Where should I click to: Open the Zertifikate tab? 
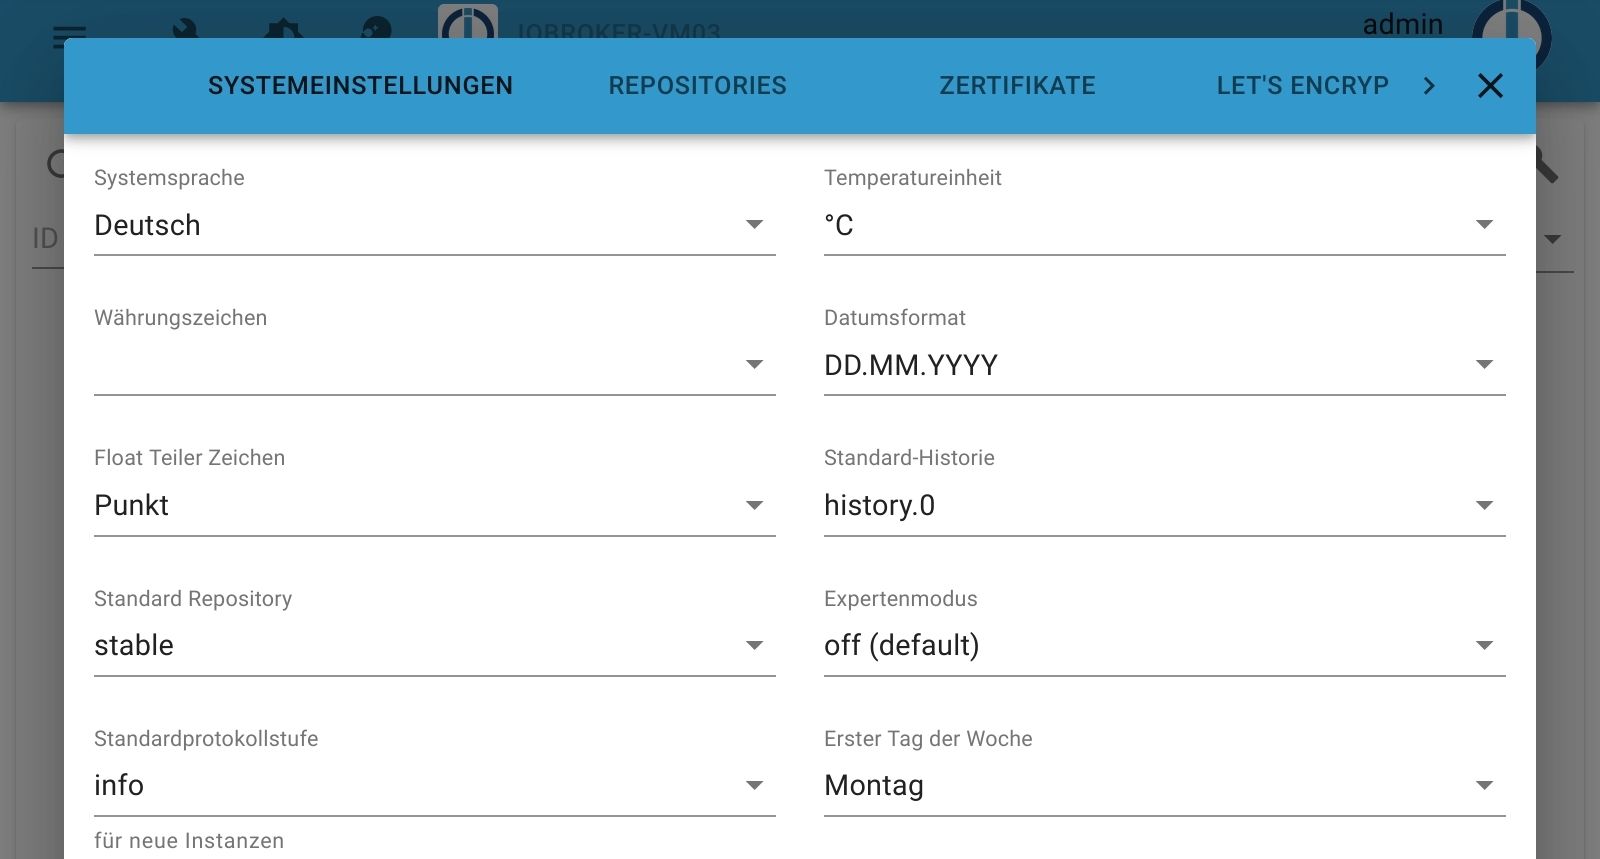(1017, 86)
